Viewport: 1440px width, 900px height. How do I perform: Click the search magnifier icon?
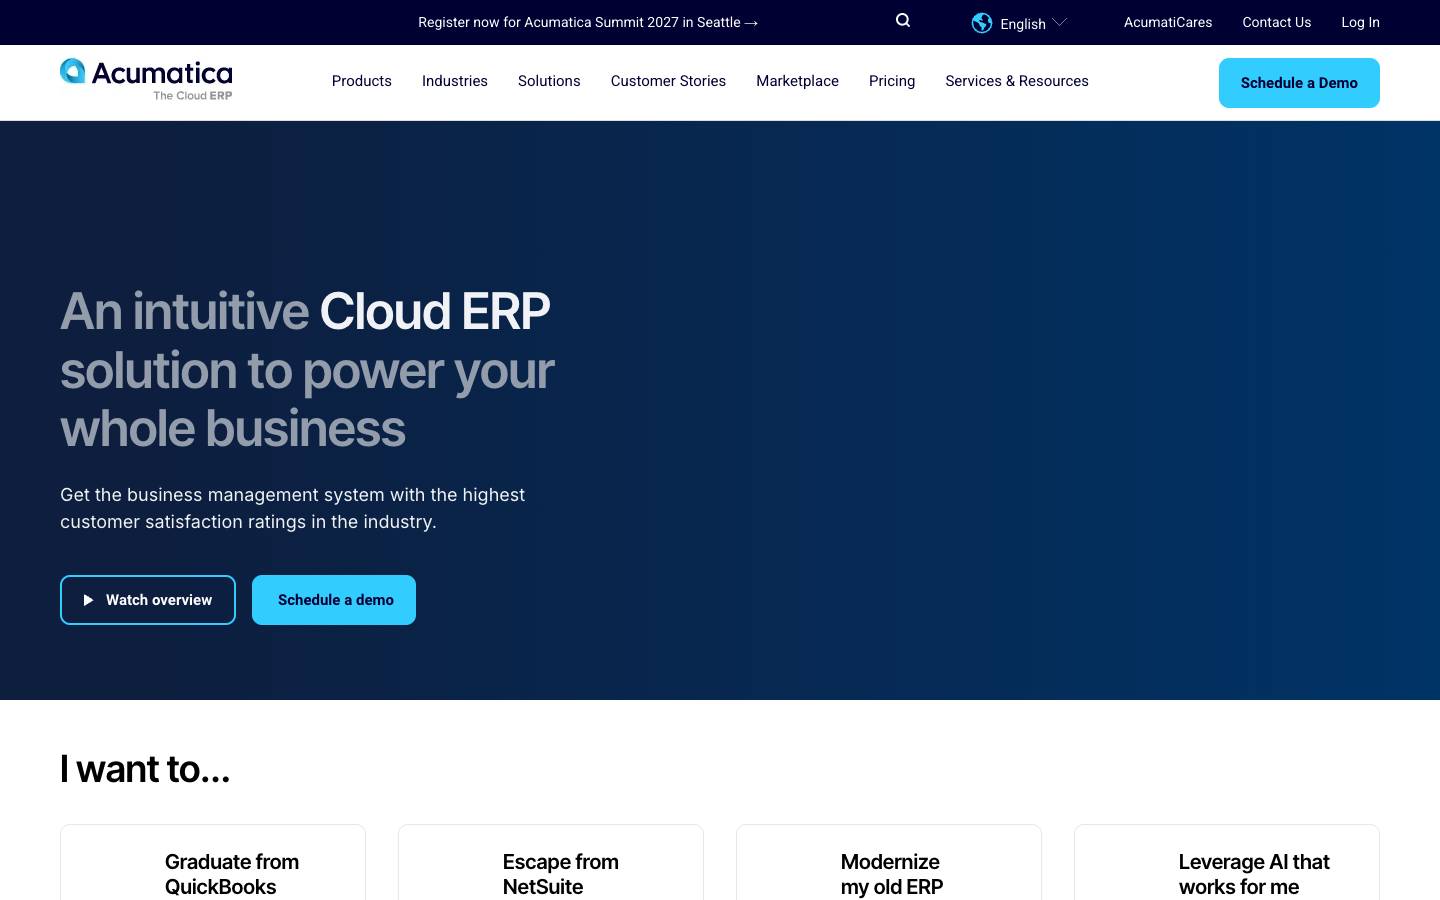pyautogui.click(x=903, y=21)
